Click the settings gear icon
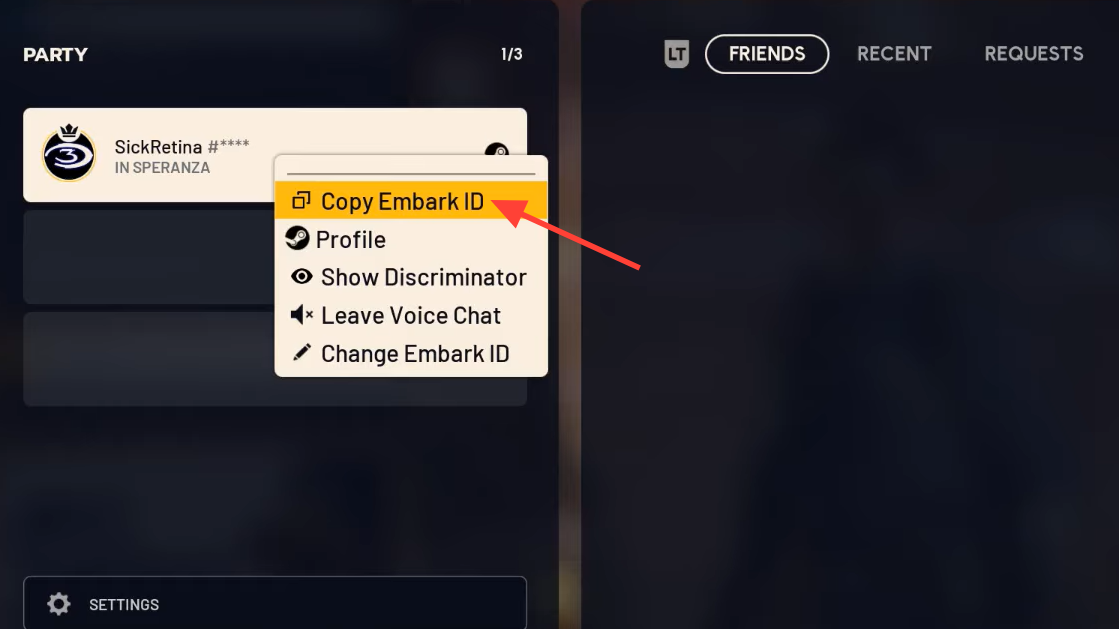This screenshot has width=1119, height=629. 59,604
